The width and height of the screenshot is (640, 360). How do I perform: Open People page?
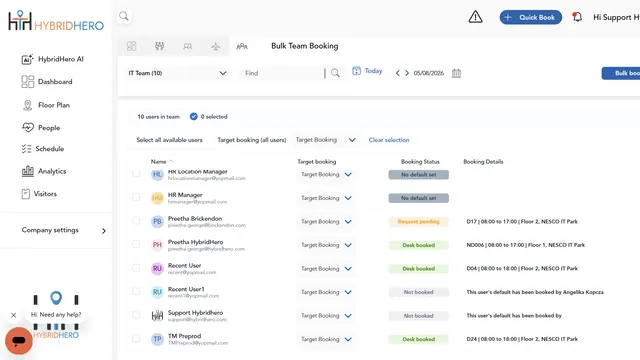coord(49,128)
